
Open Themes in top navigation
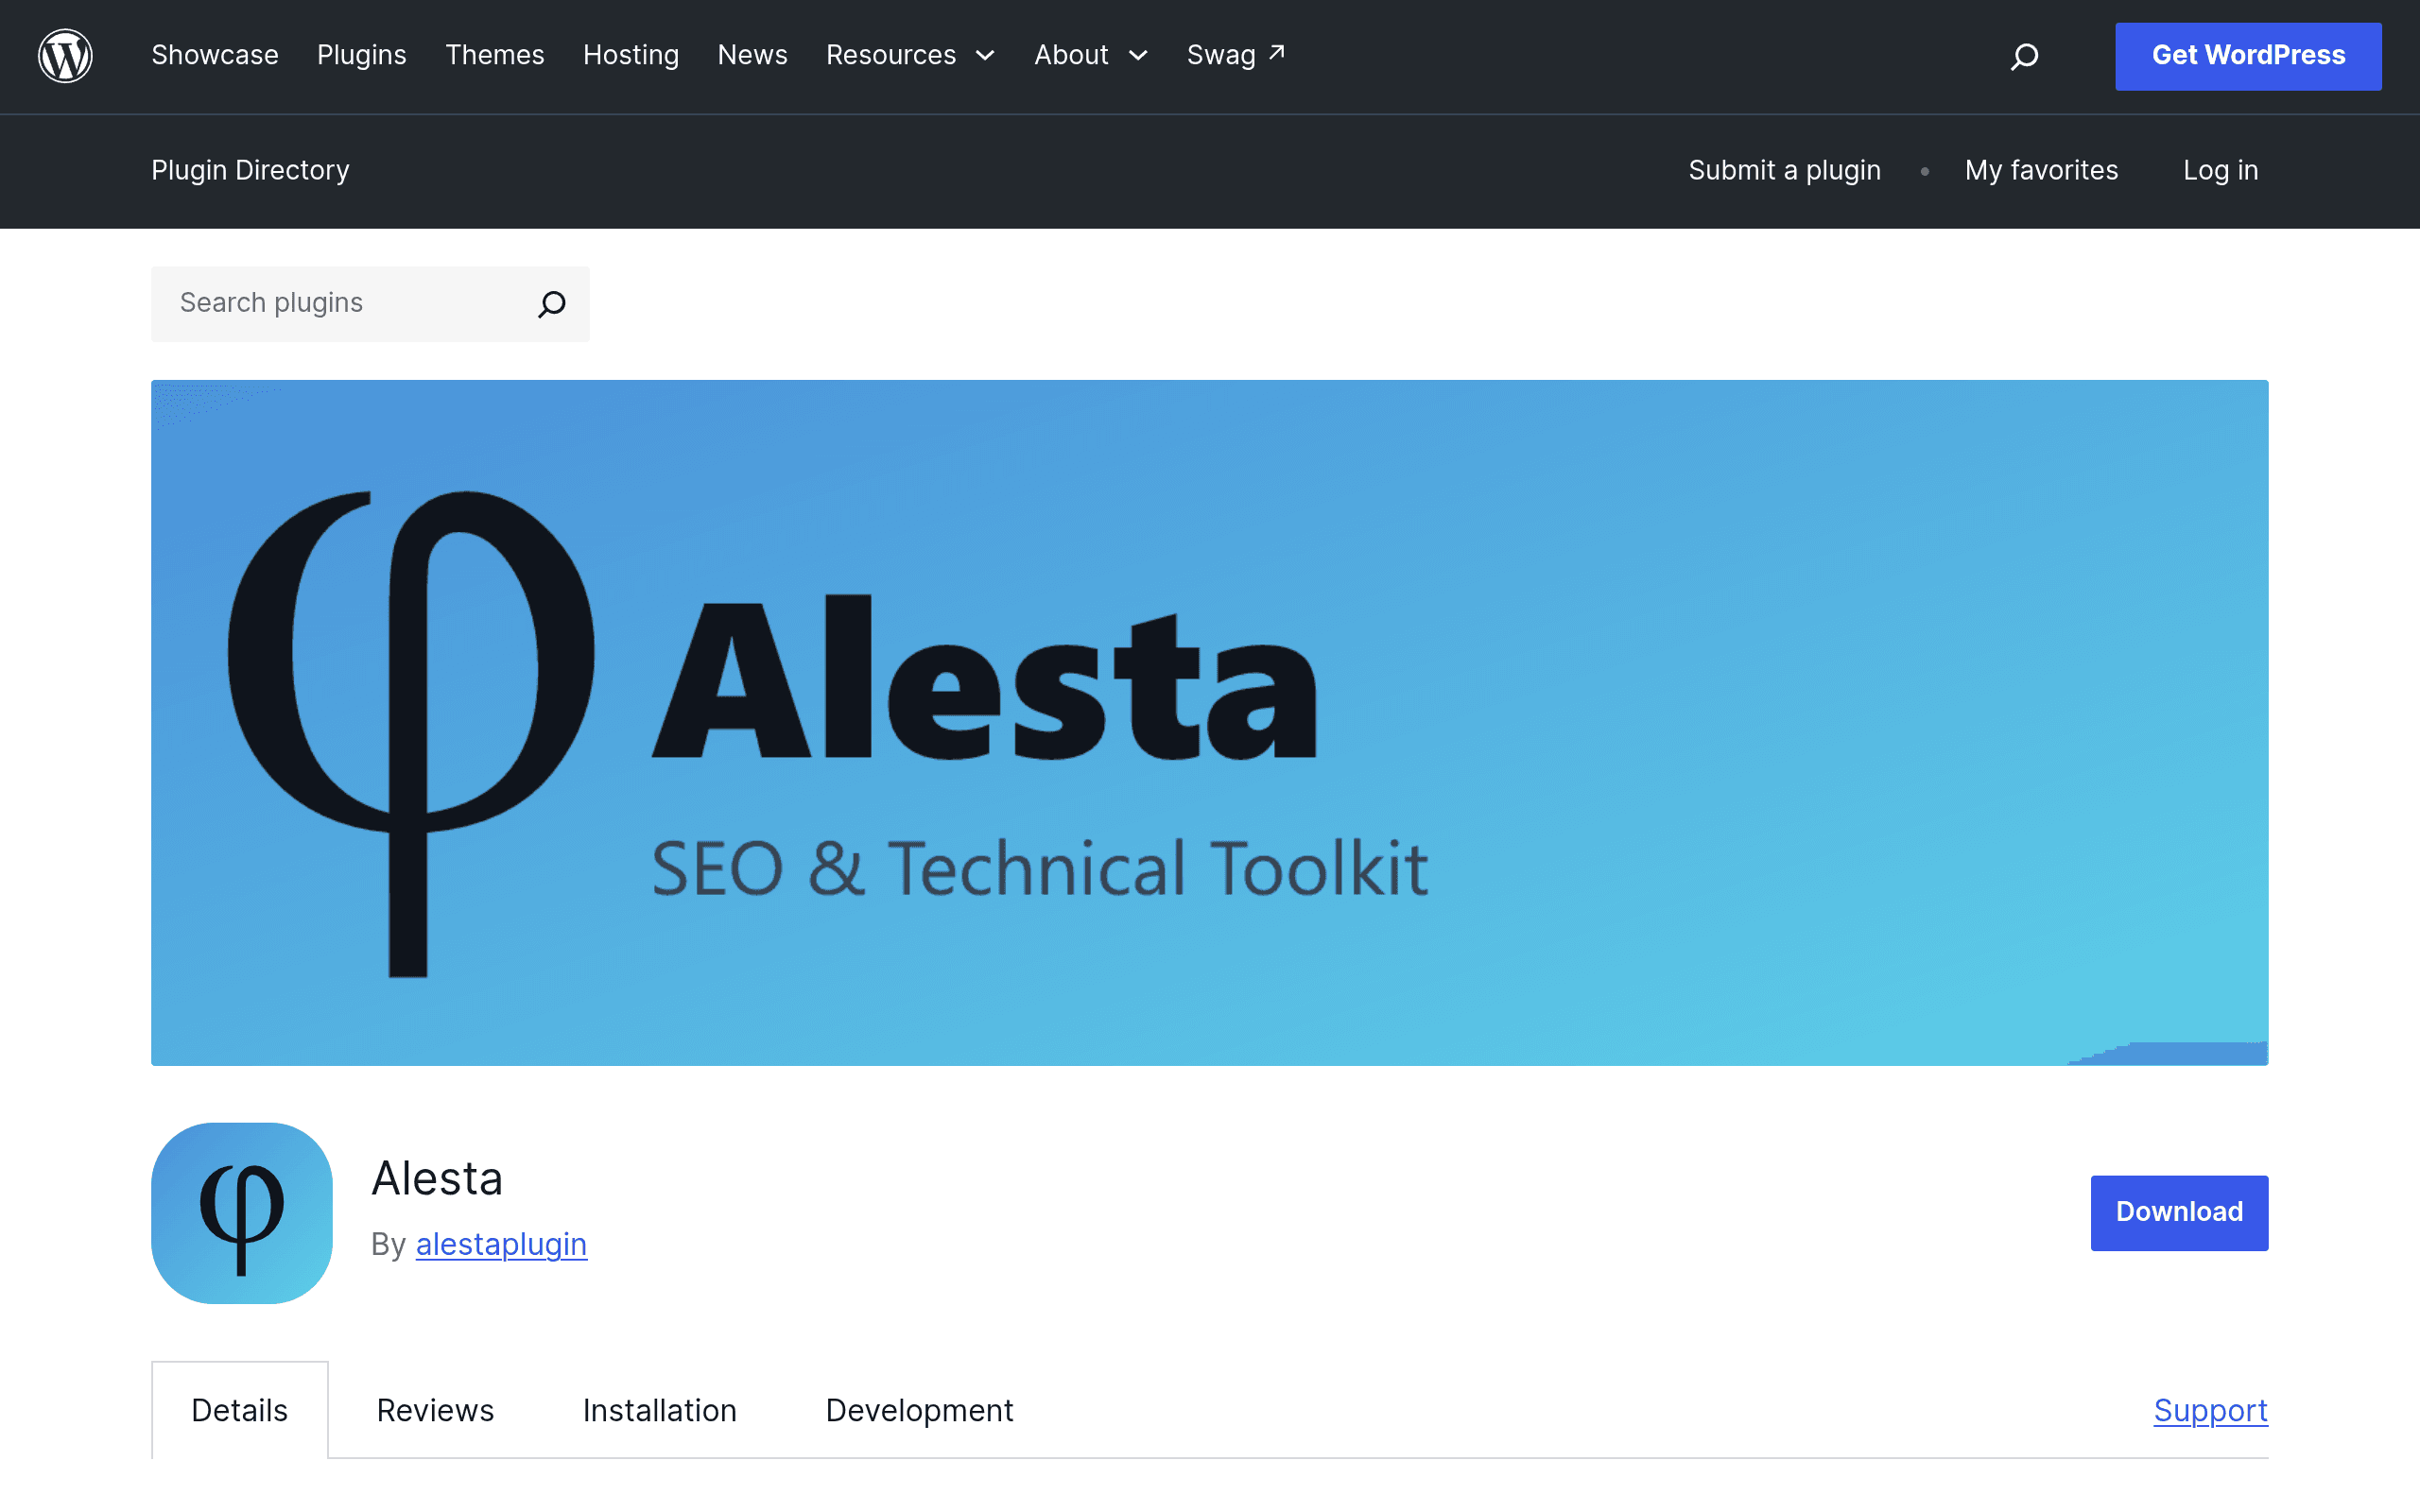[x=495, y=56]
